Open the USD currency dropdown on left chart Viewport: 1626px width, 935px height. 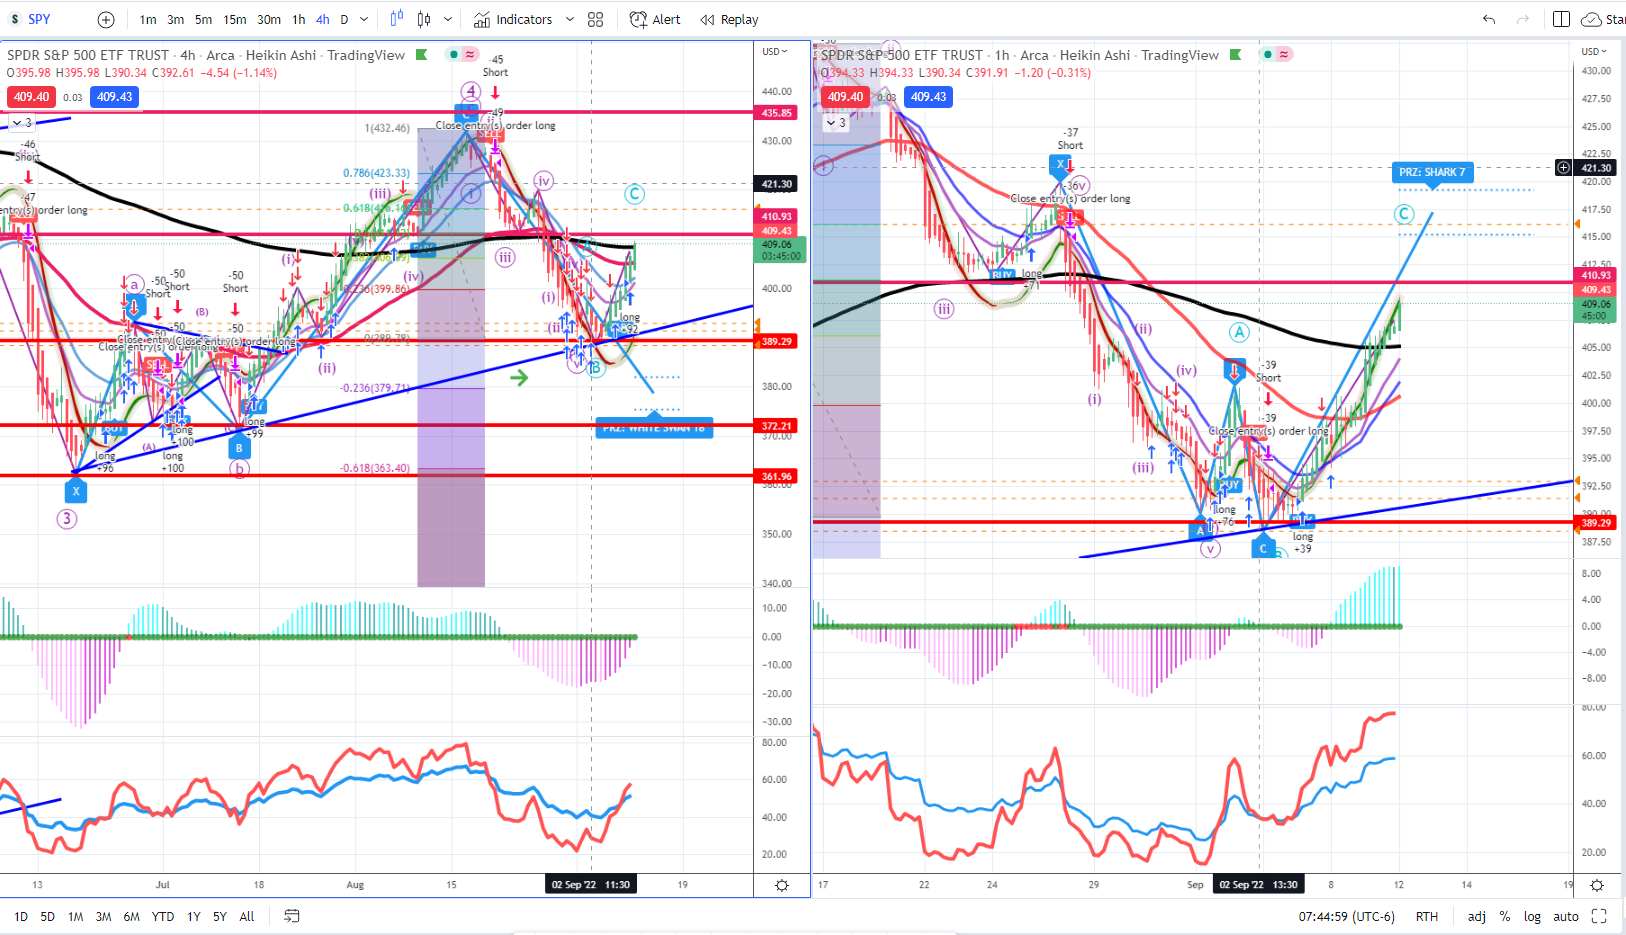(x=774, y=51)
